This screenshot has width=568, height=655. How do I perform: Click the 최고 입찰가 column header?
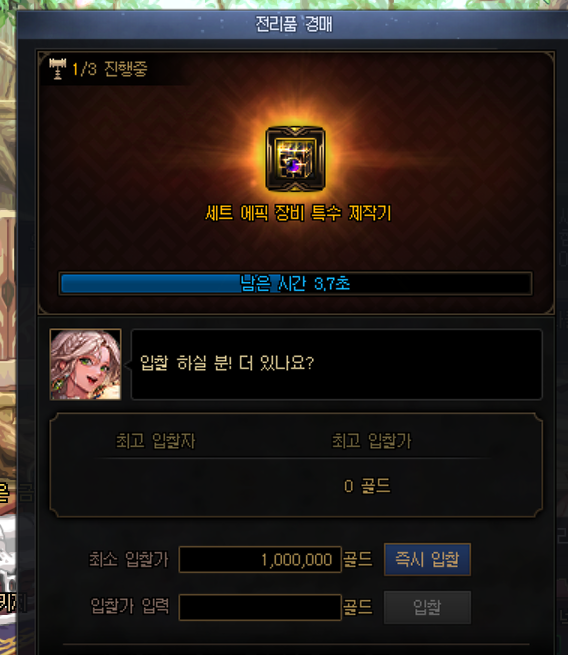(371, 441)
